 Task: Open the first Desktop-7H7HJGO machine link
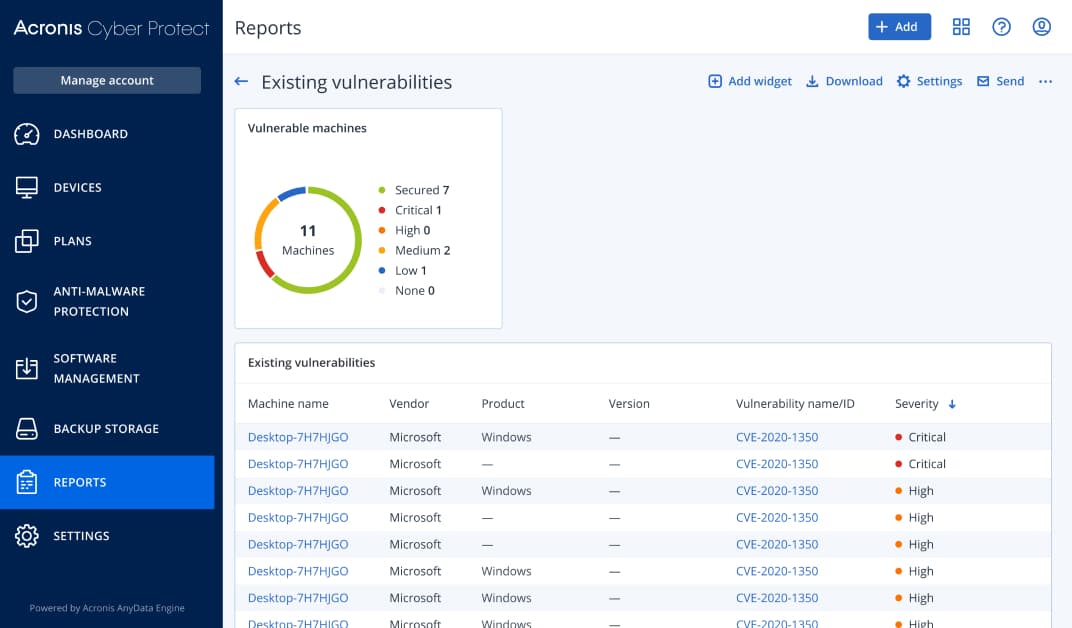297,437
